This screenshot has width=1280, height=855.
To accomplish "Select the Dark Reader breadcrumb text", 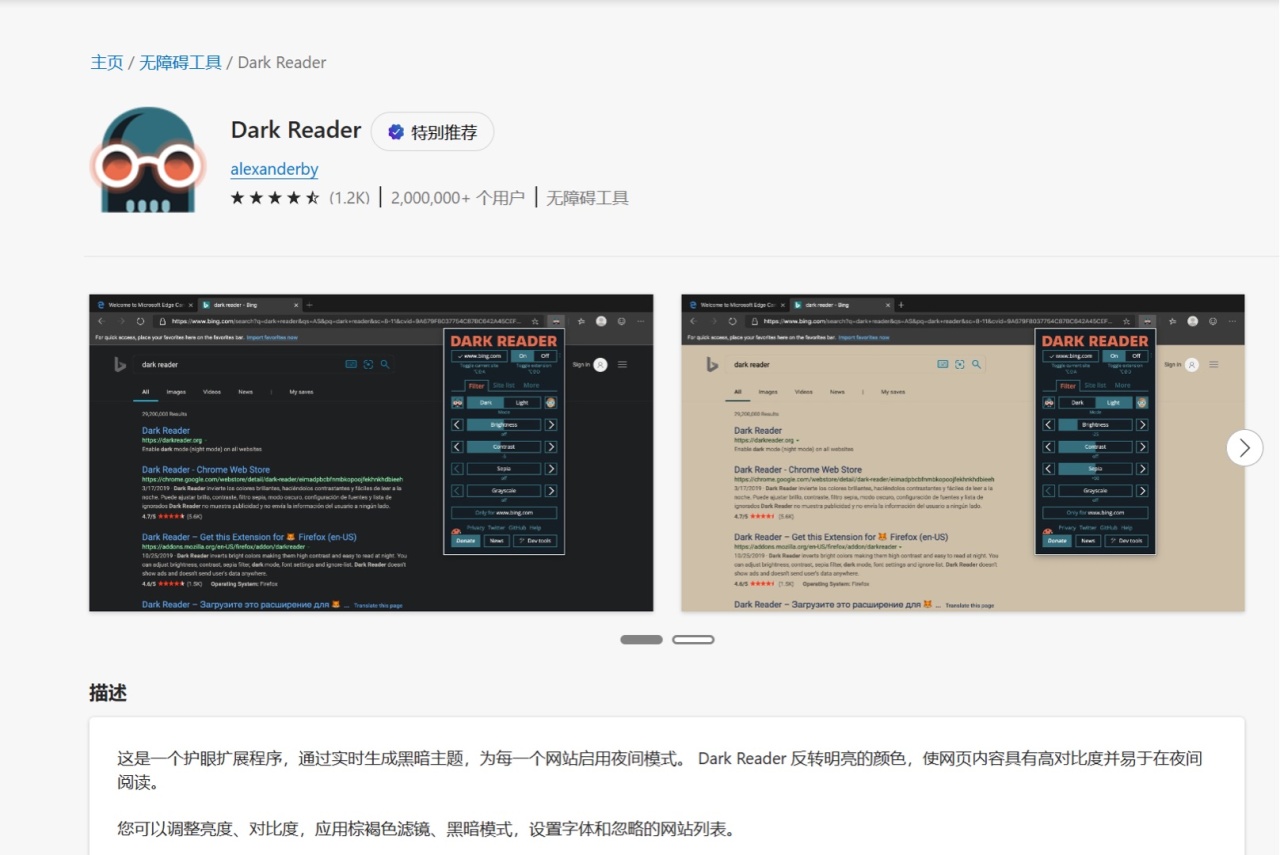I will [x=282, y=62].
